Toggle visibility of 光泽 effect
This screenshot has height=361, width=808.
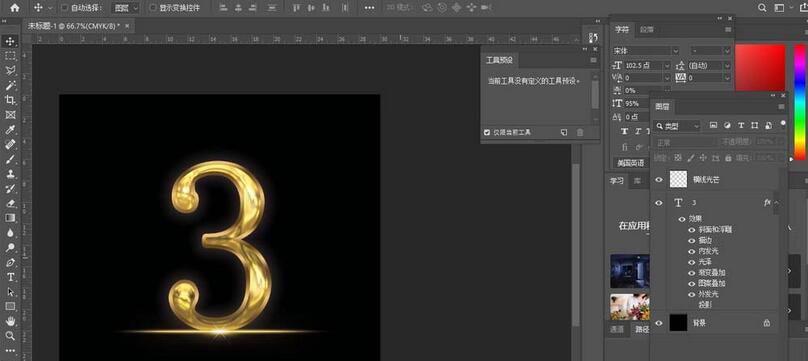(x=692, y=262)
